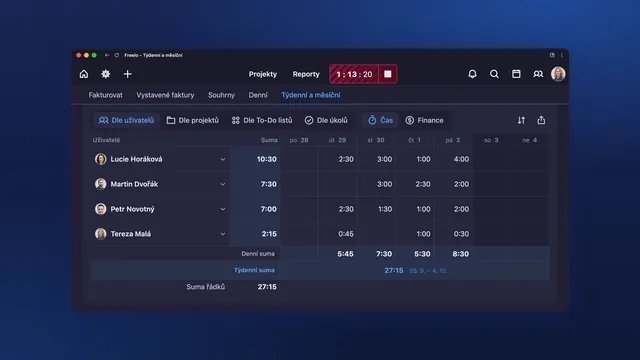This screenshot has height=360, width=640.
Task: Click Petr Novotný sum 7:00
Action: click(269, 209)
